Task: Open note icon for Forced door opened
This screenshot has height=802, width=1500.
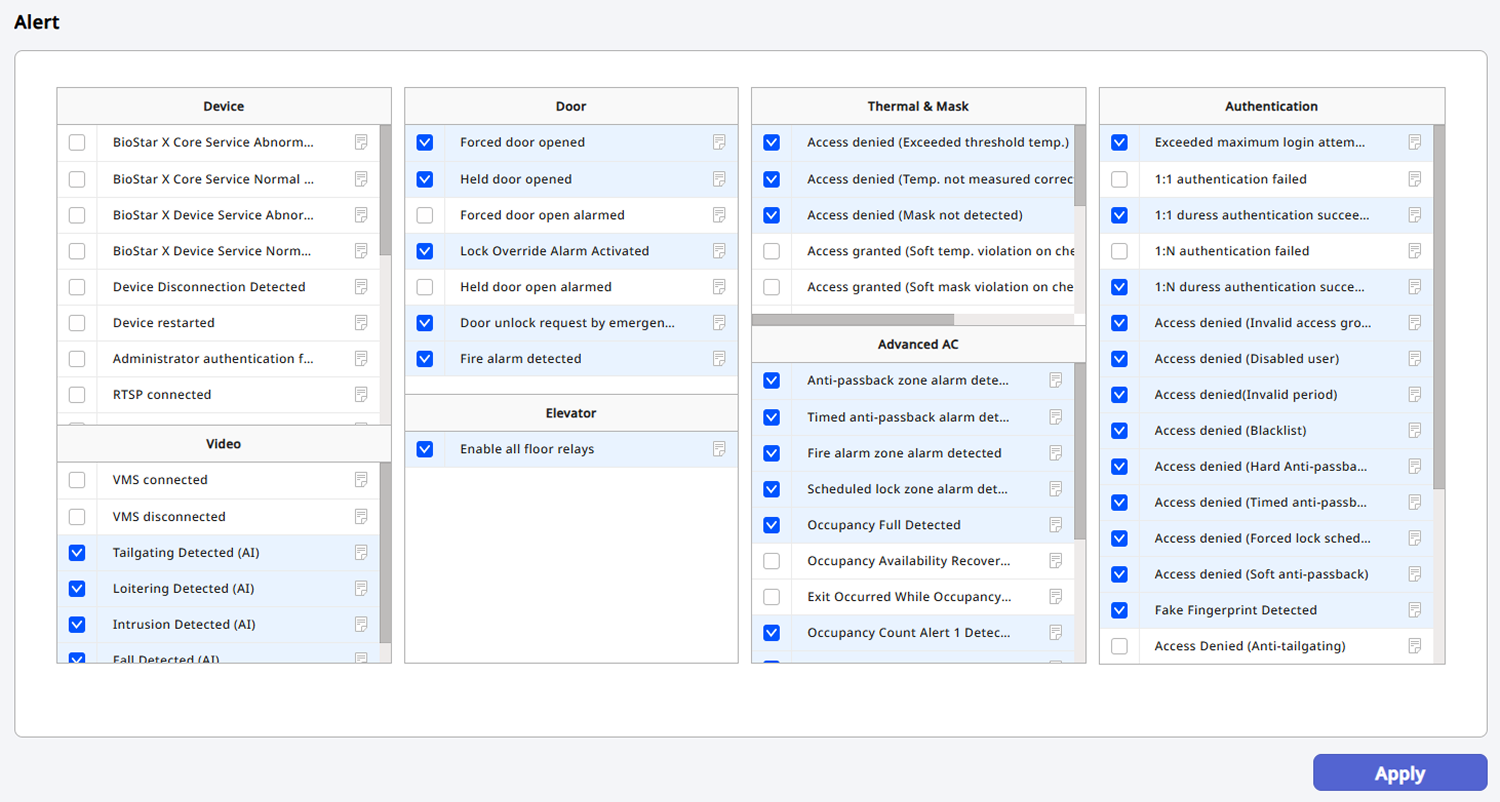Action: [x=719, y=143]
